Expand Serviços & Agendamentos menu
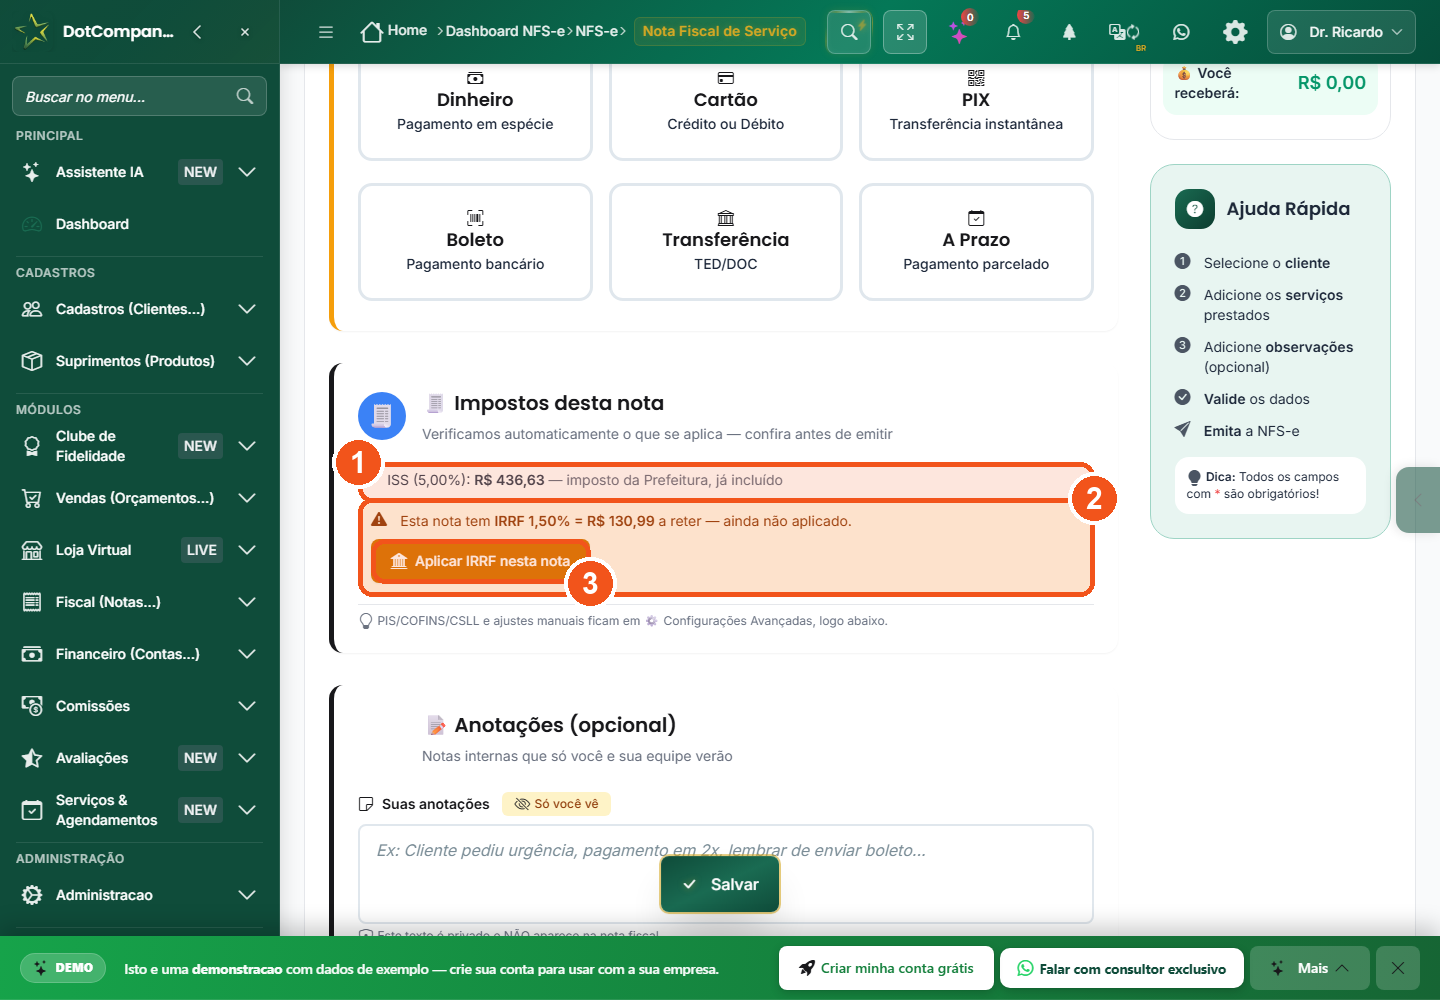Viewport: 1440px width, 1000px height. pos(247,810)
